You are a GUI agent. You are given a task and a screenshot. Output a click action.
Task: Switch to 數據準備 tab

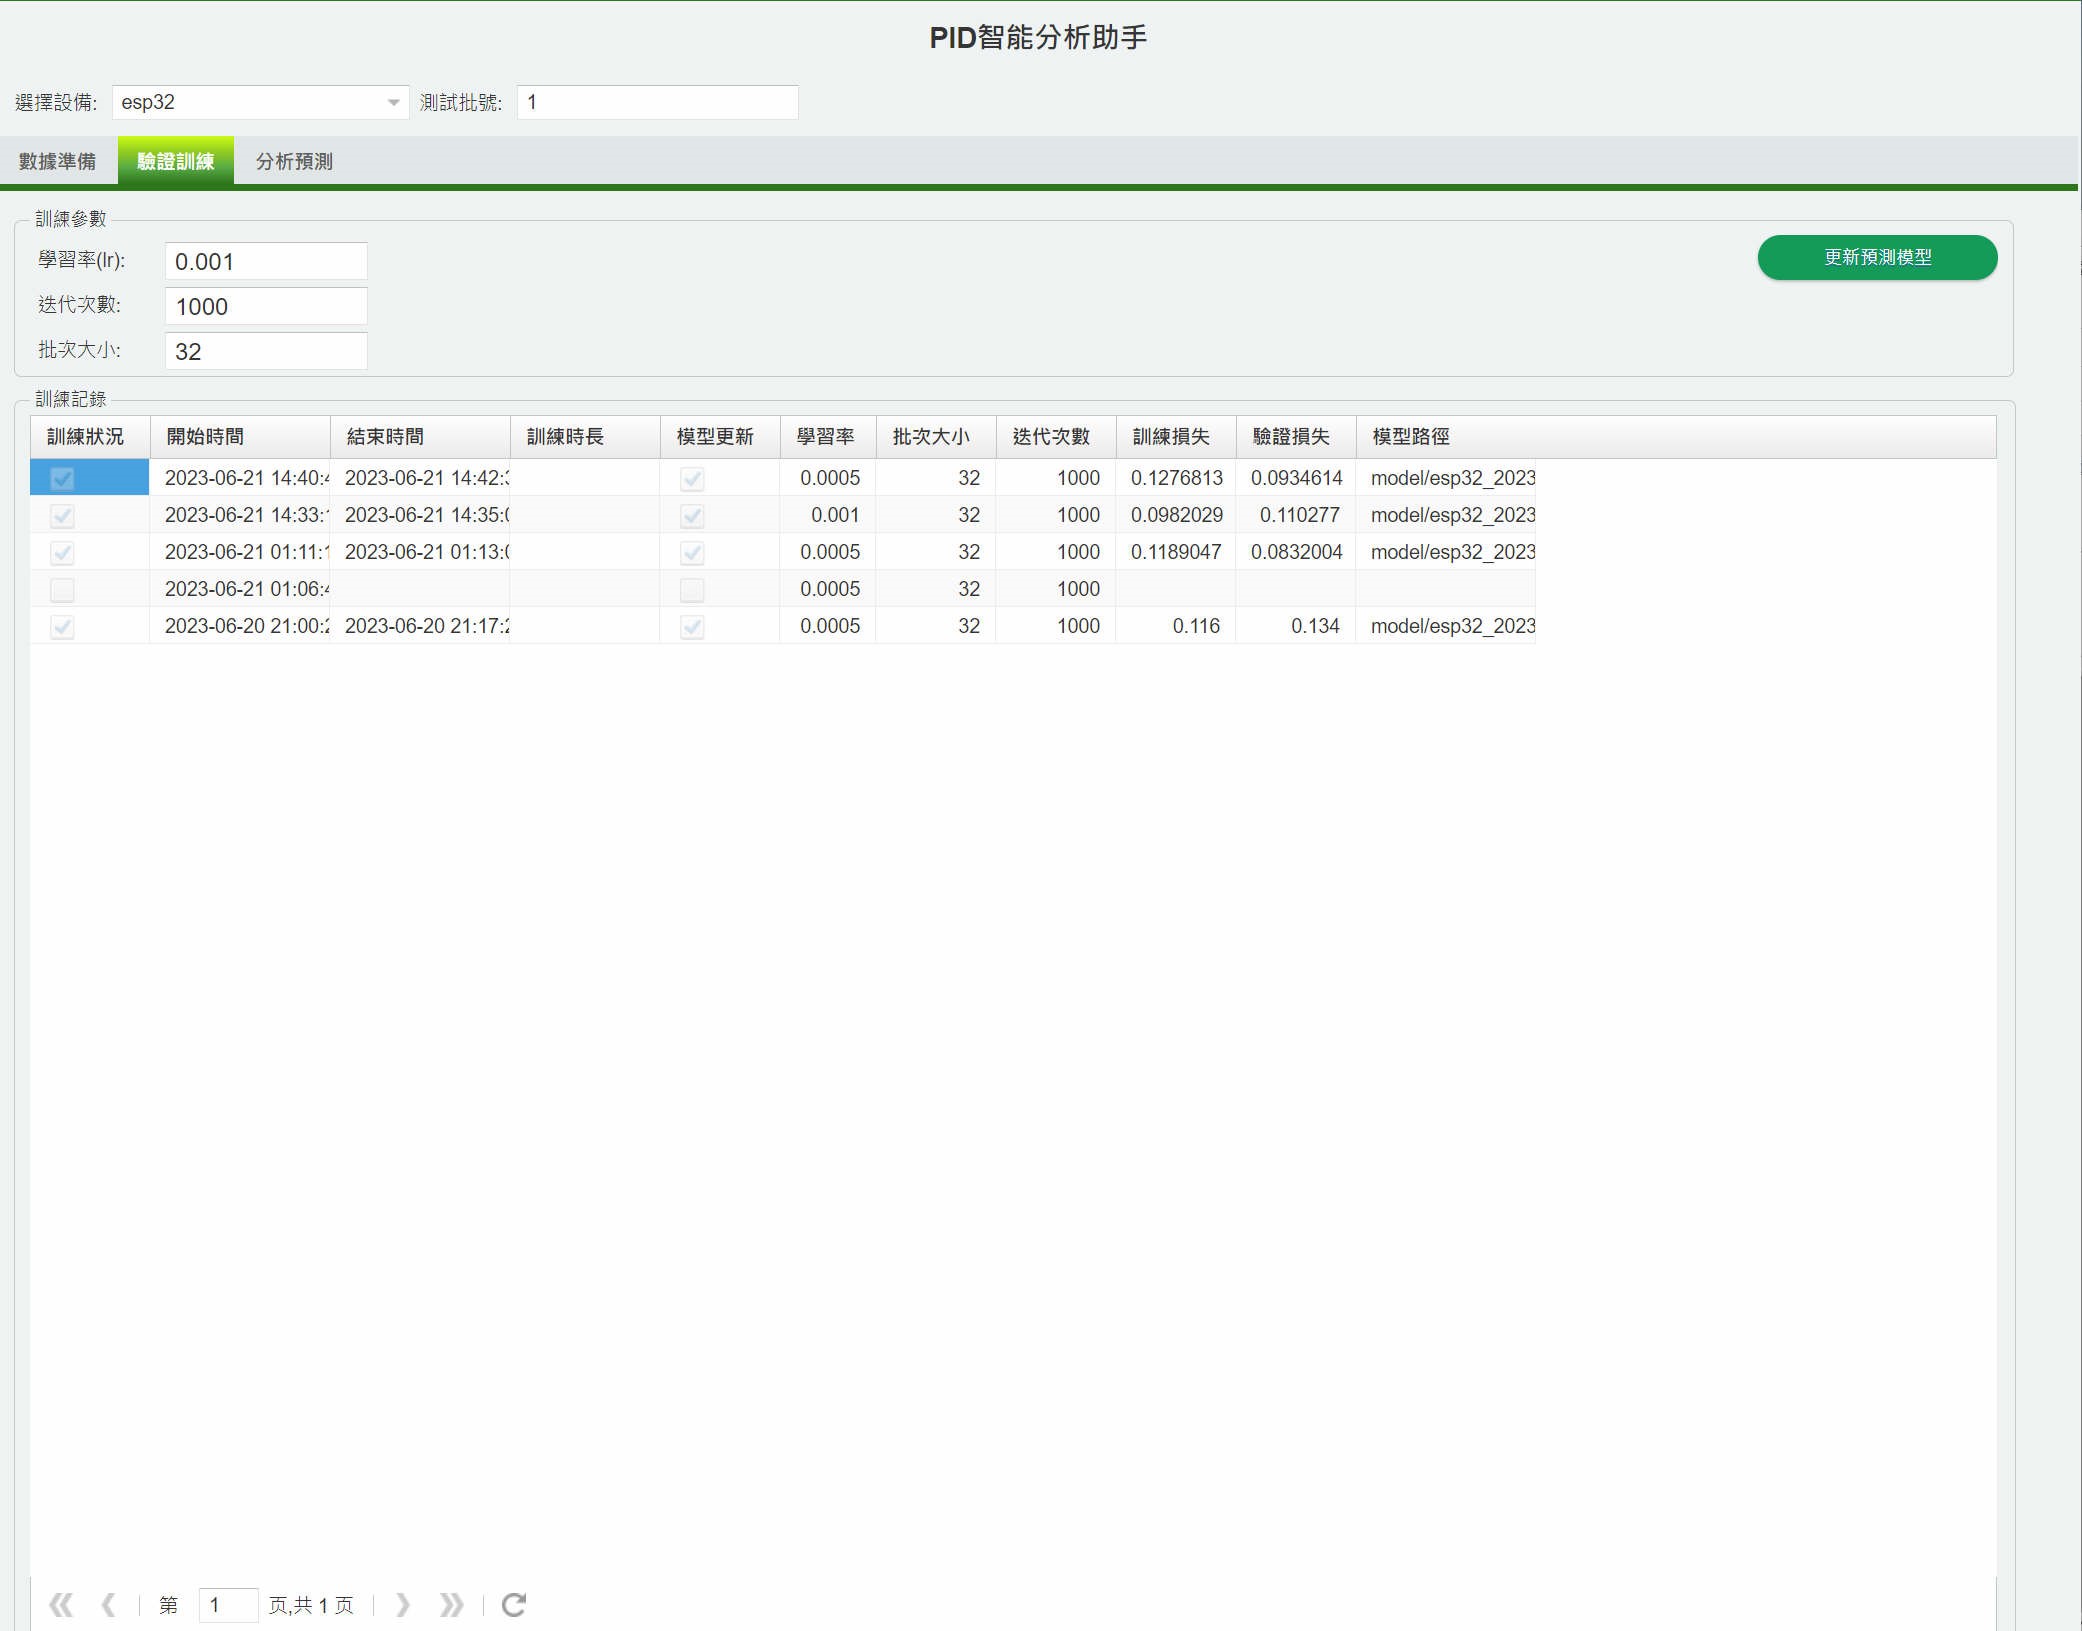pyautogui.click(x=58, y=162)
